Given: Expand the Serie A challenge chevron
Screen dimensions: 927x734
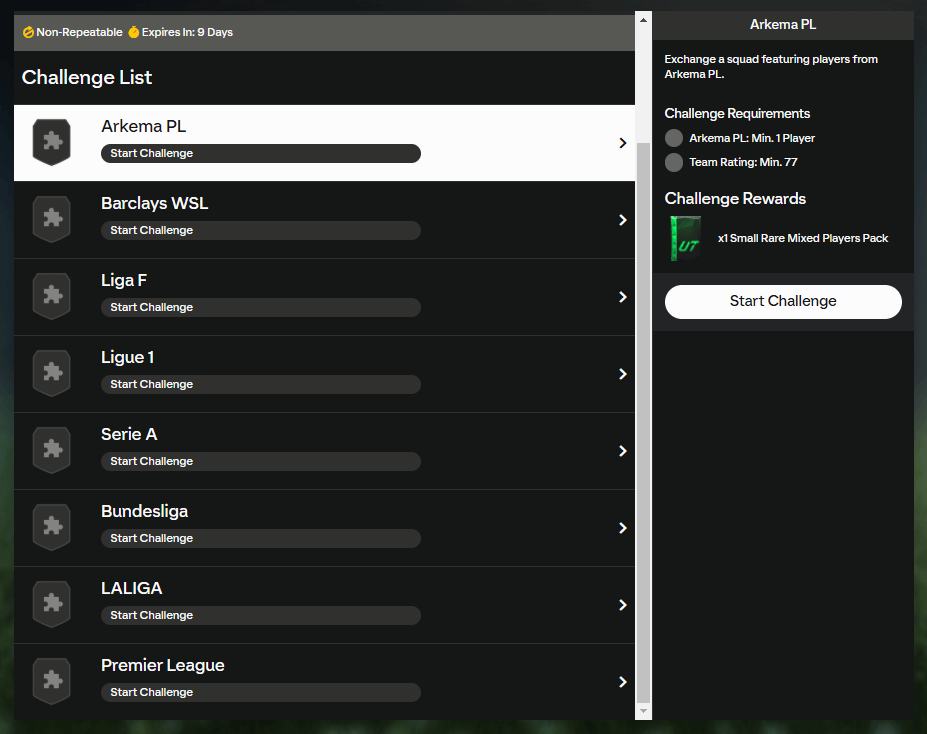Looking at the screenshot, I should click(622, 451).
